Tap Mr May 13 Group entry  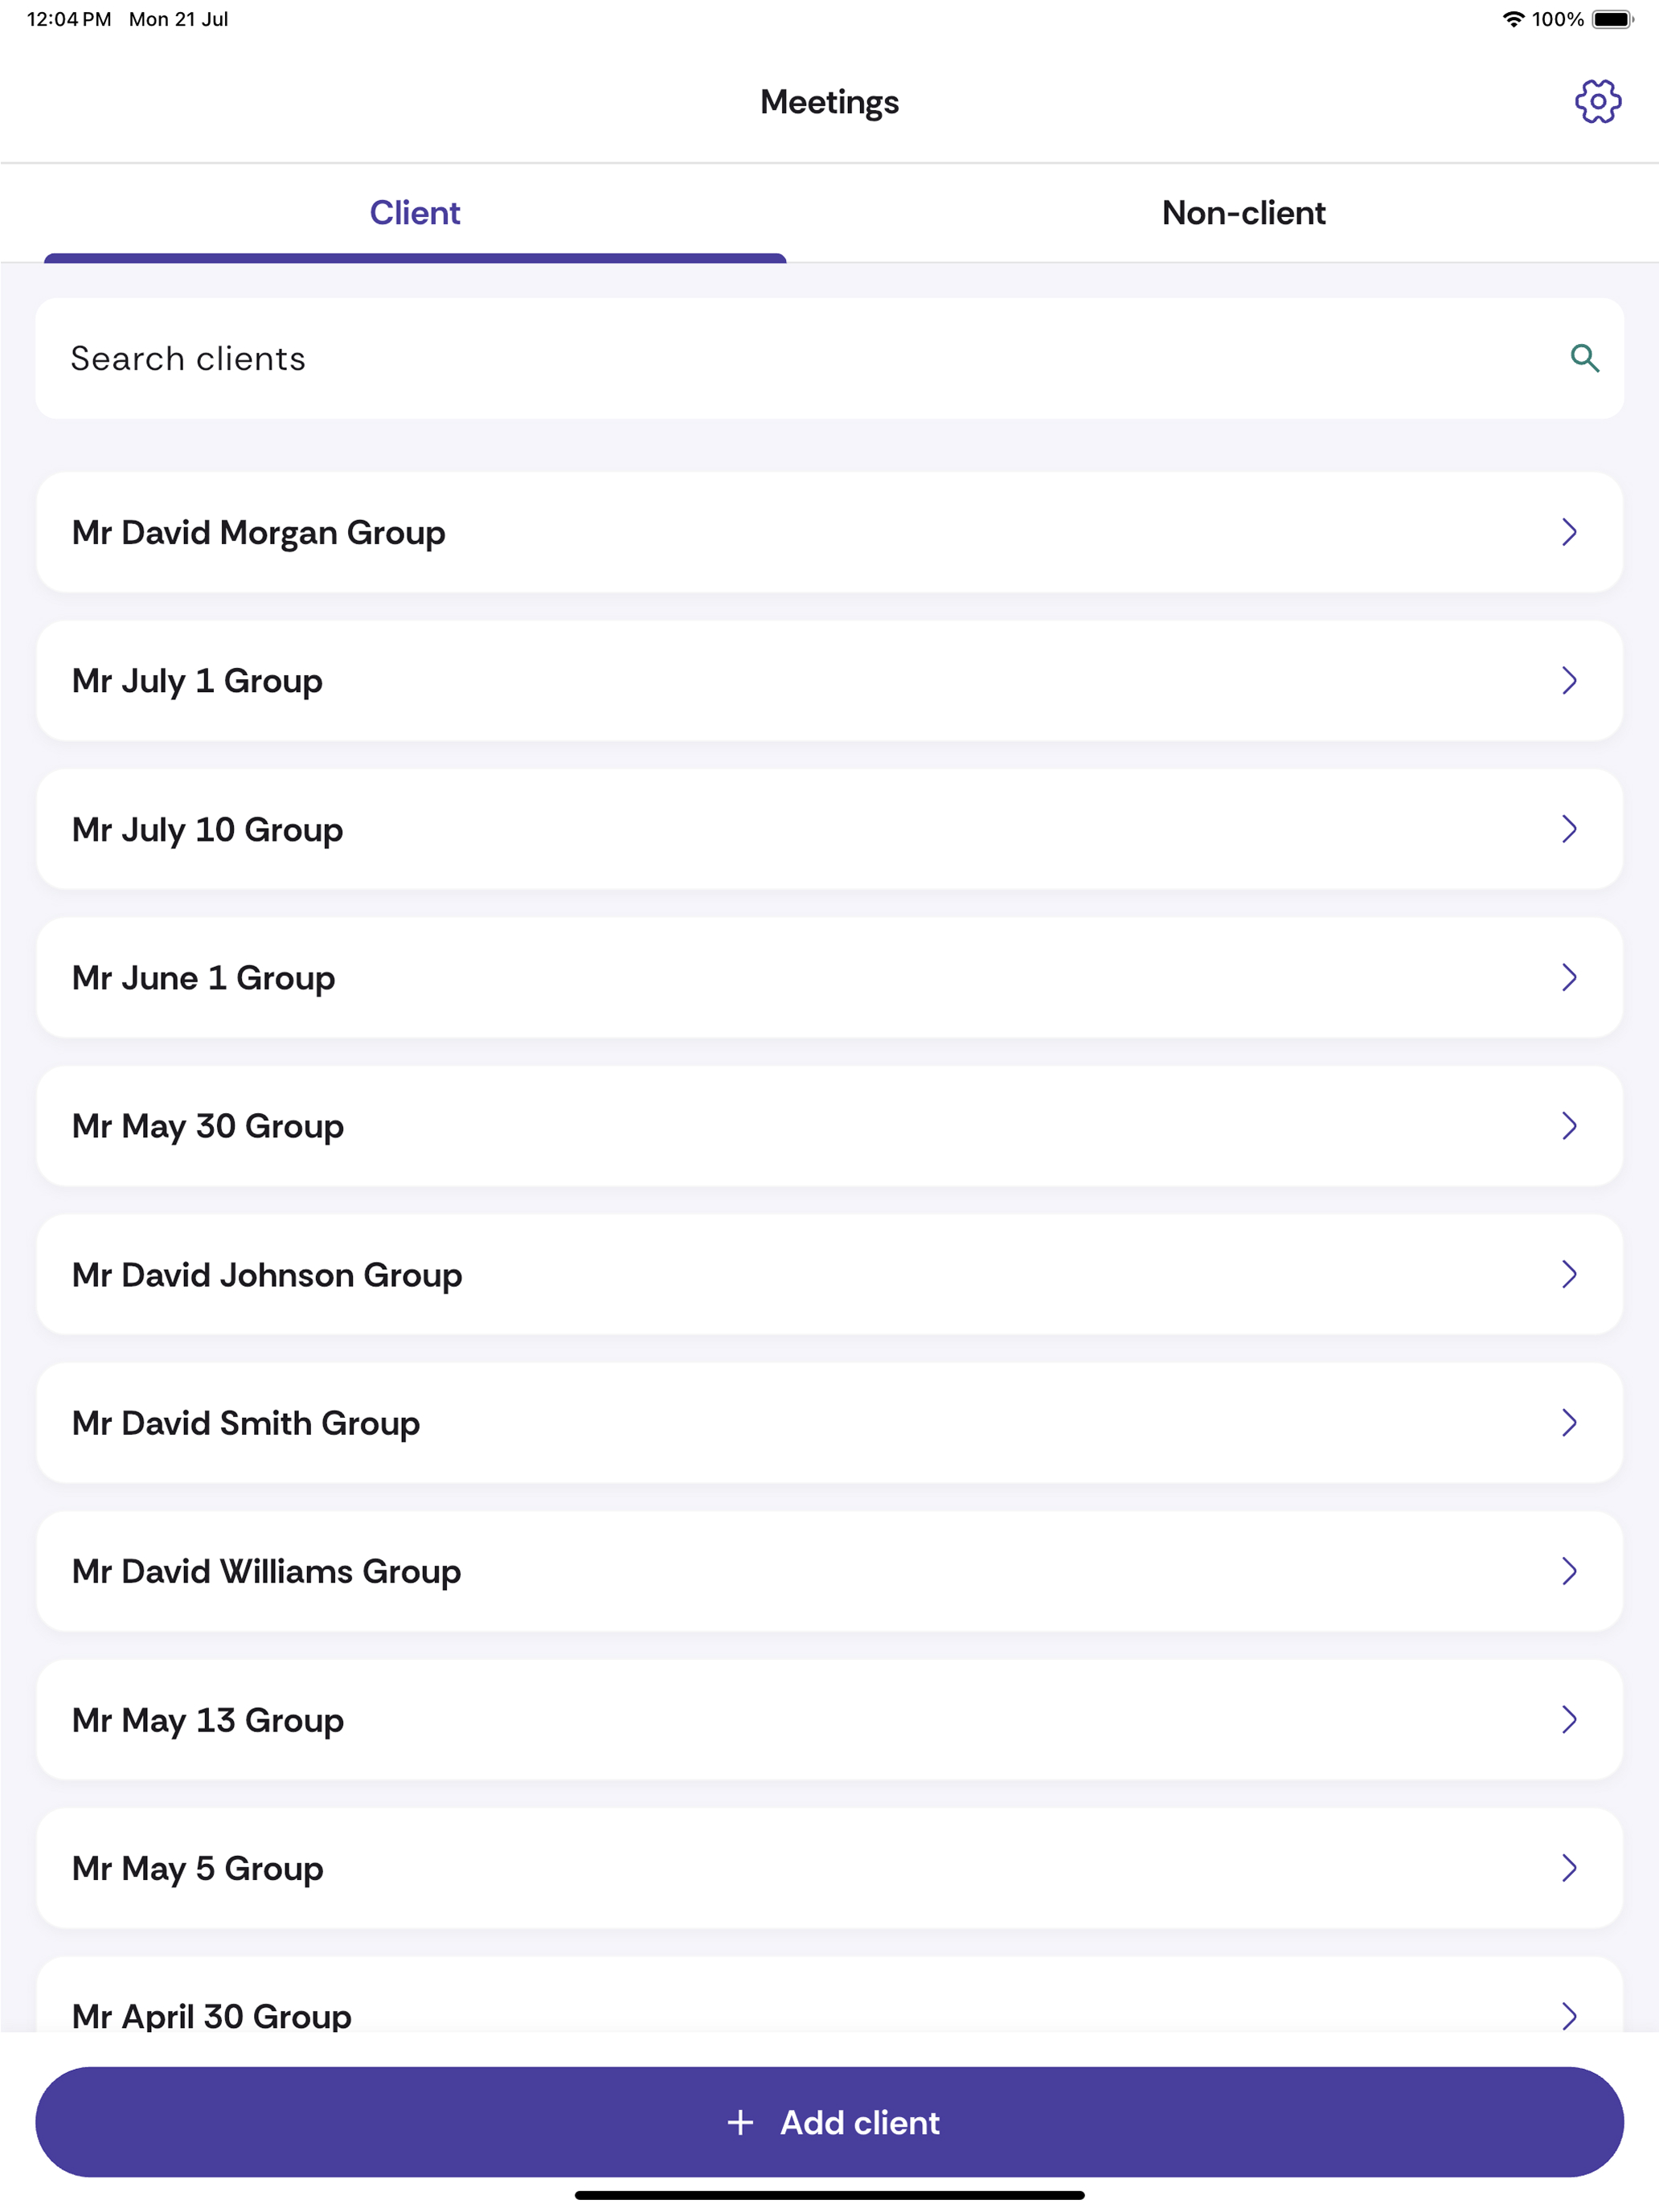829,1720
